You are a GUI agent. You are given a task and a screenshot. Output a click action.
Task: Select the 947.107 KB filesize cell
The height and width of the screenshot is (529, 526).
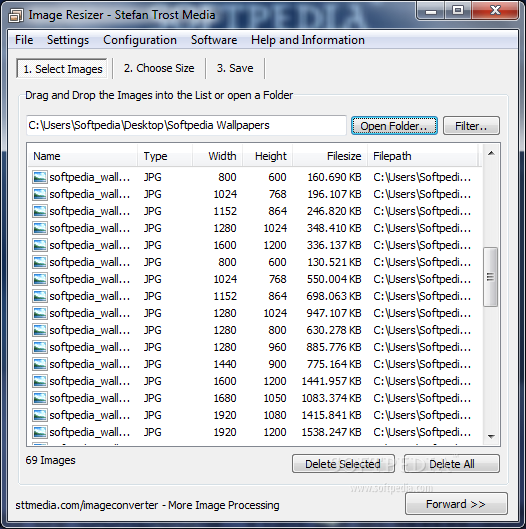coord(334,313)
